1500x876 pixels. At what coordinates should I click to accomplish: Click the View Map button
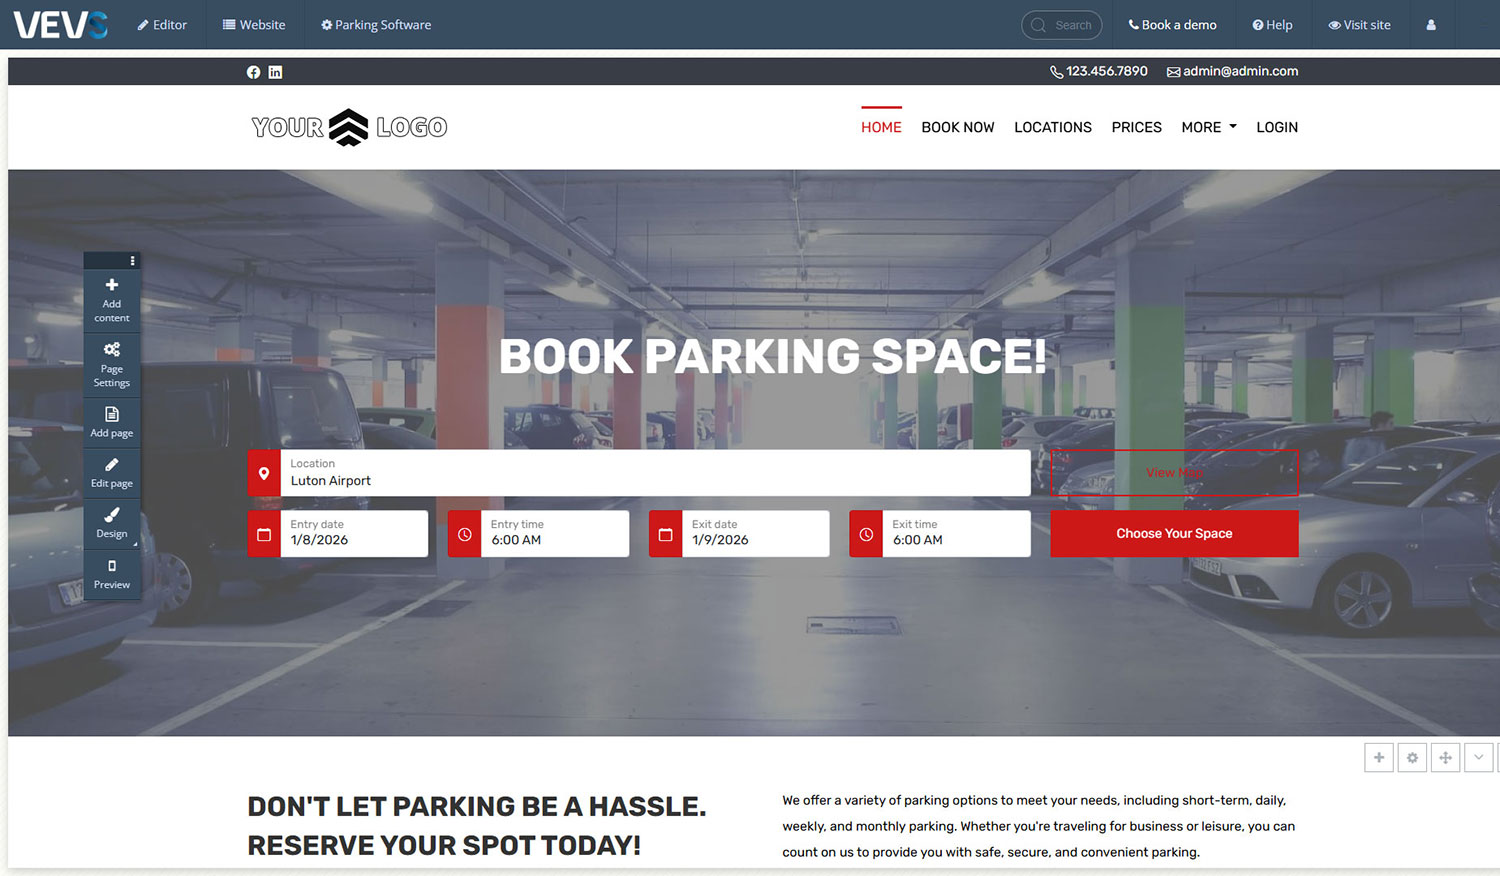pos(1174,473)
